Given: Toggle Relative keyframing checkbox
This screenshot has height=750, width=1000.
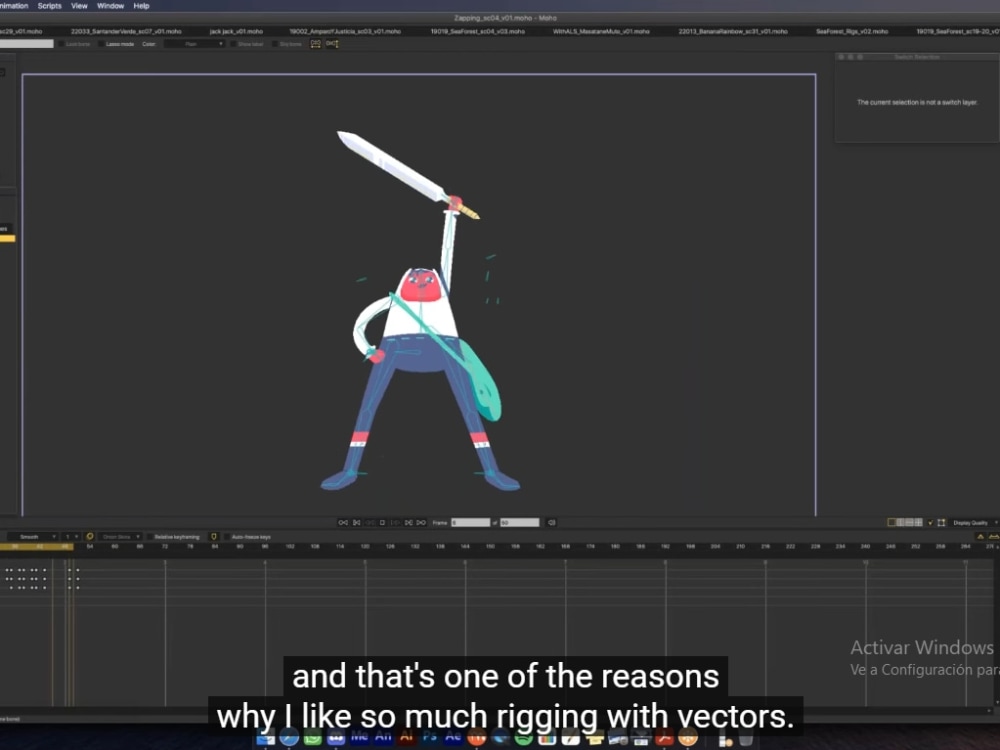Looking at the screenshot, I should point(151,536).
